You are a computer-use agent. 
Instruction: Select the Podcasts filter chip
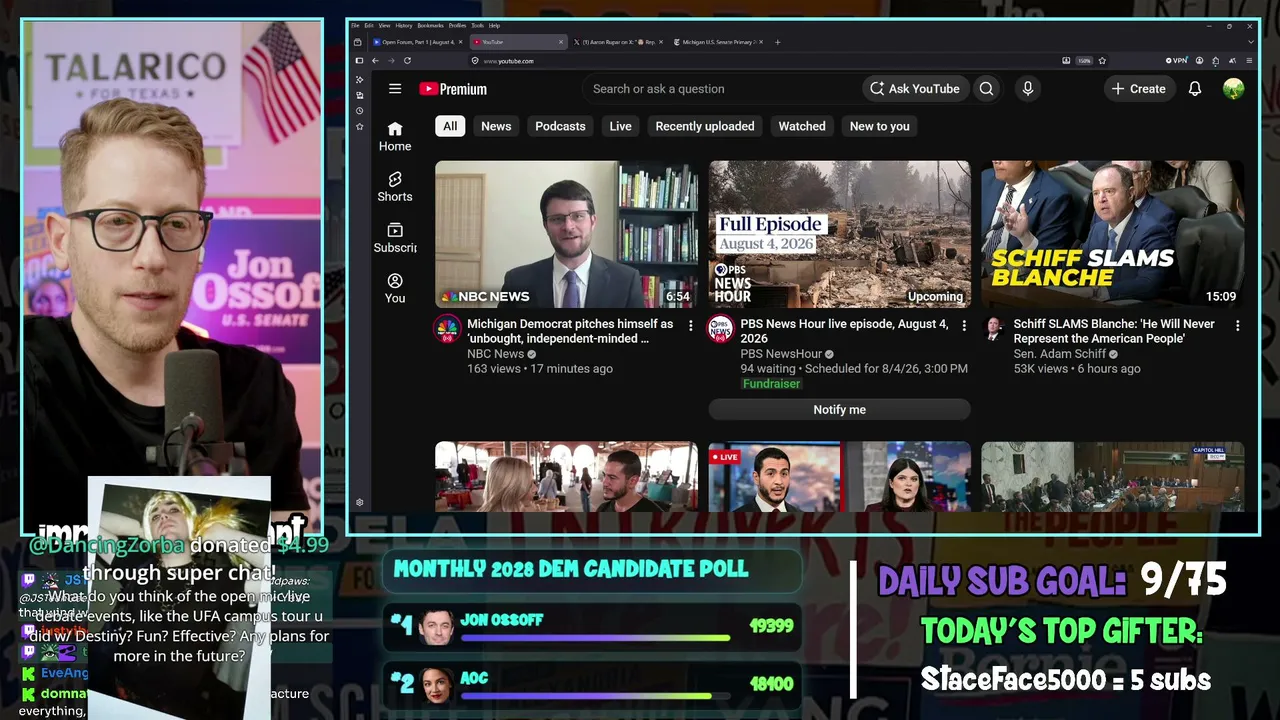pos(560,126)
